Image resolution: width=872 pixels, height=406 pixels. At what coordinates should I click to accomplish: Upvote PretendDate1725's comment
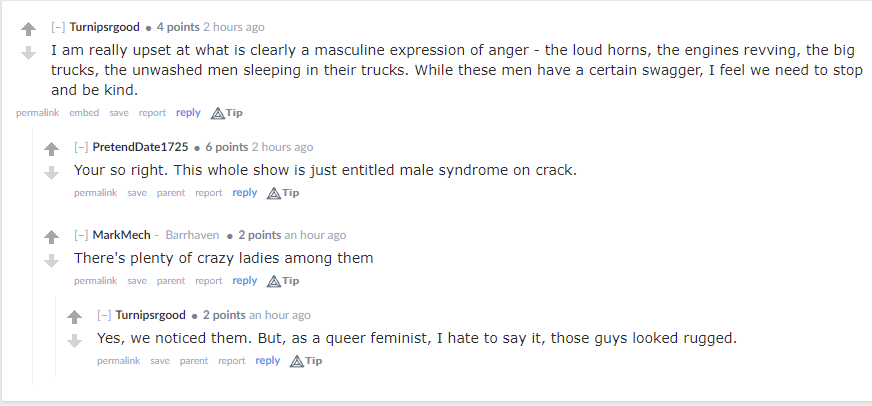tap(51, 150)
